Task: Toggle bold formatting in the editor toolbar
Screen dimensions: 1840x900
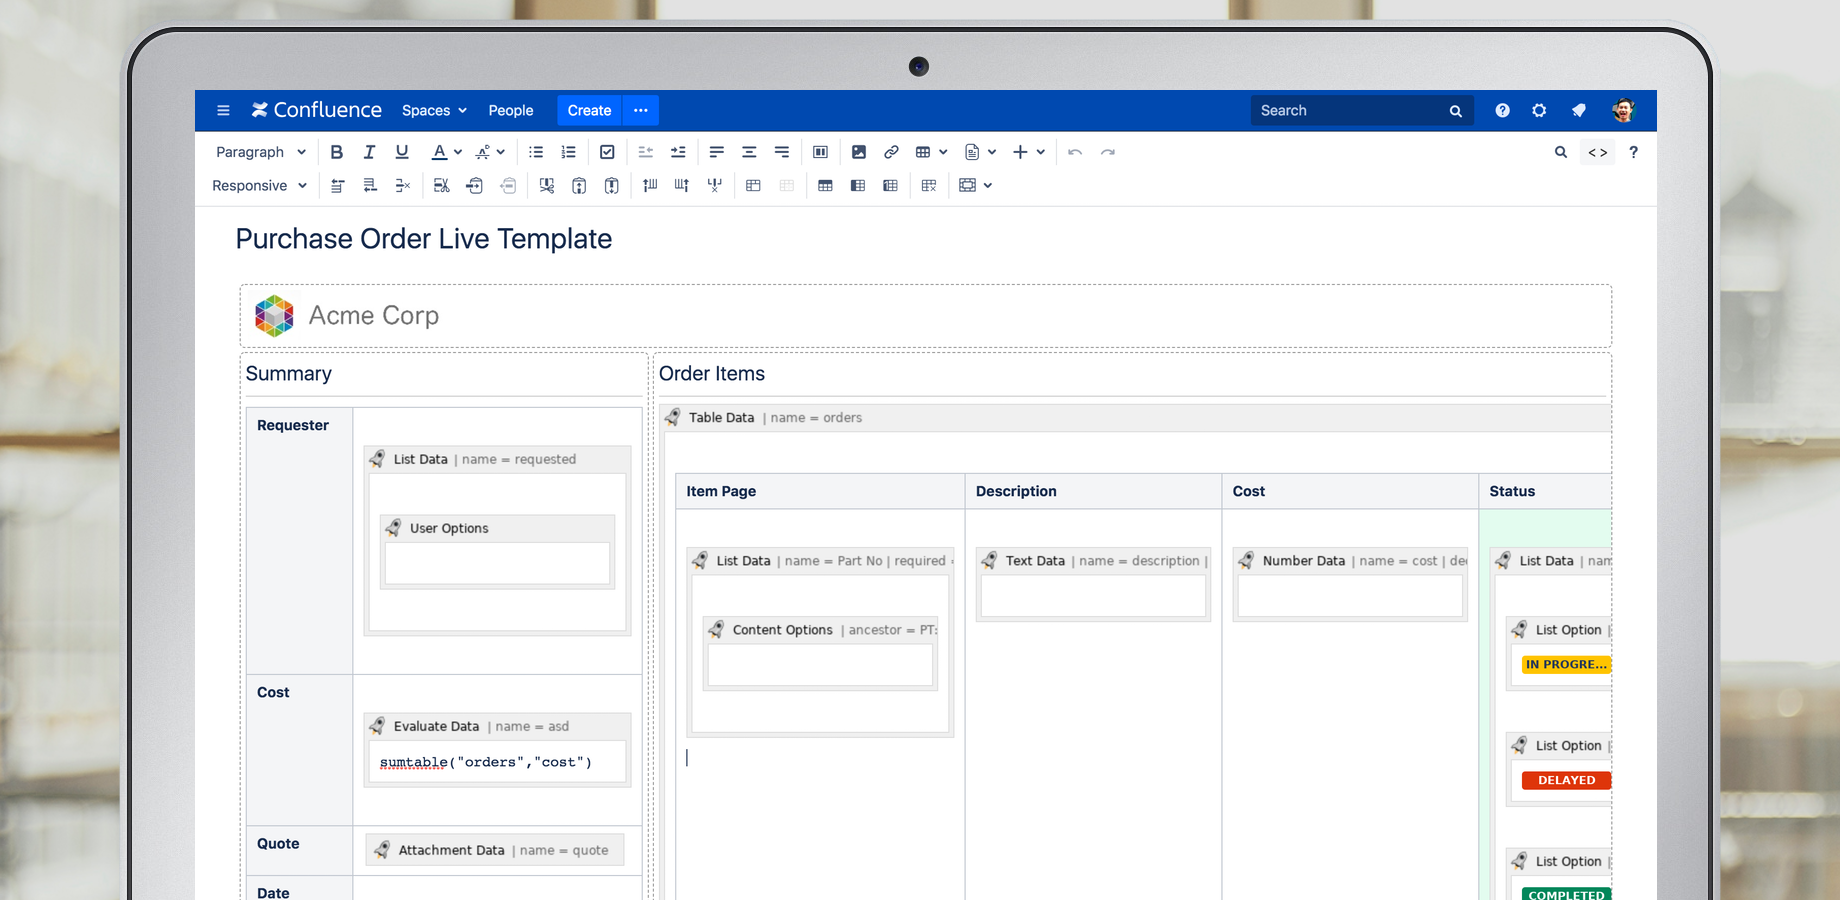Action: pos(337,151)
